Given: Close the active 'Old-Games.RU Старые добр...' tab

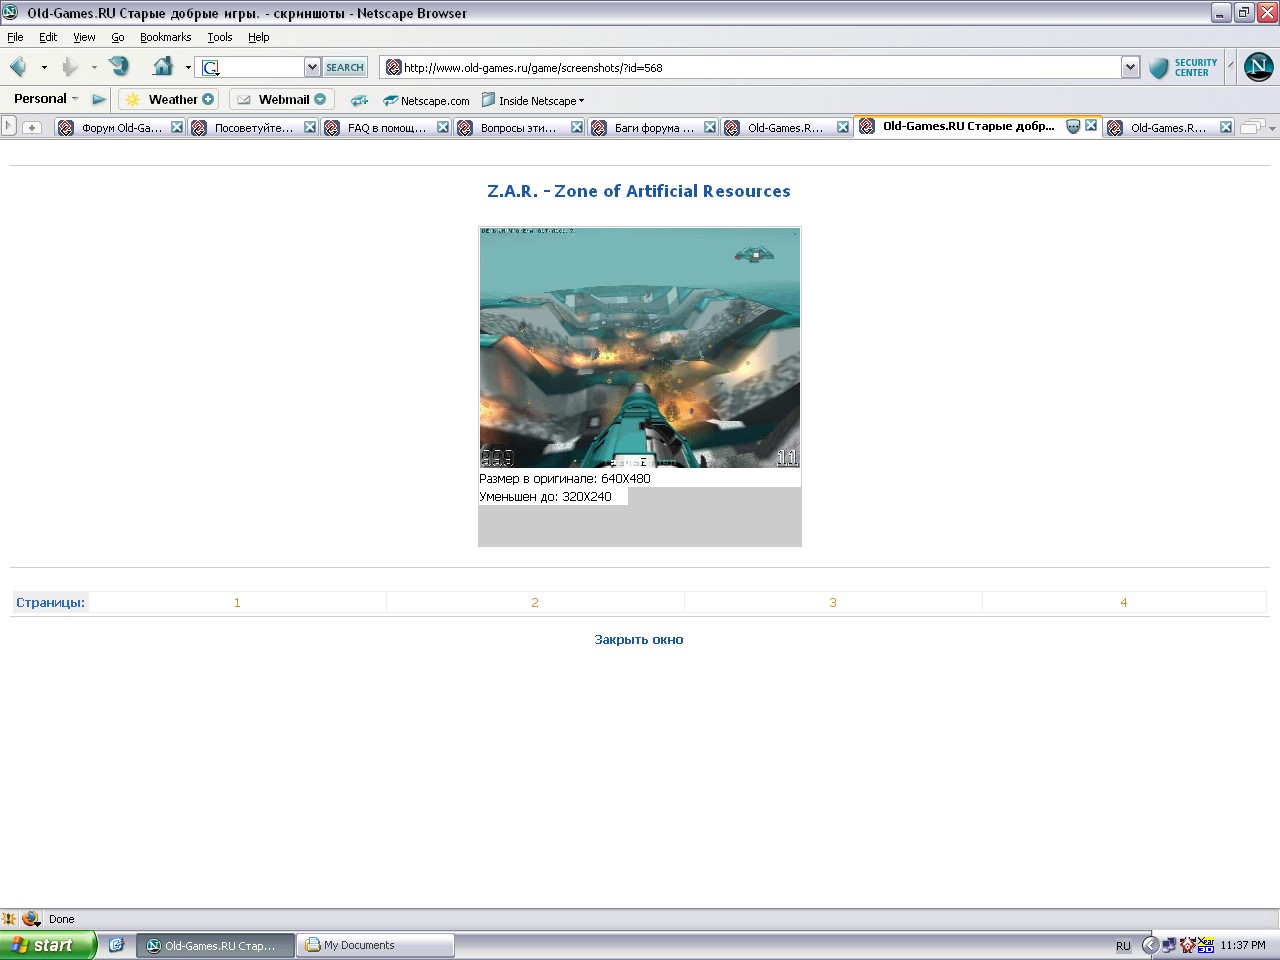Looking at the screenshot, I should (x=1091, y=126).
